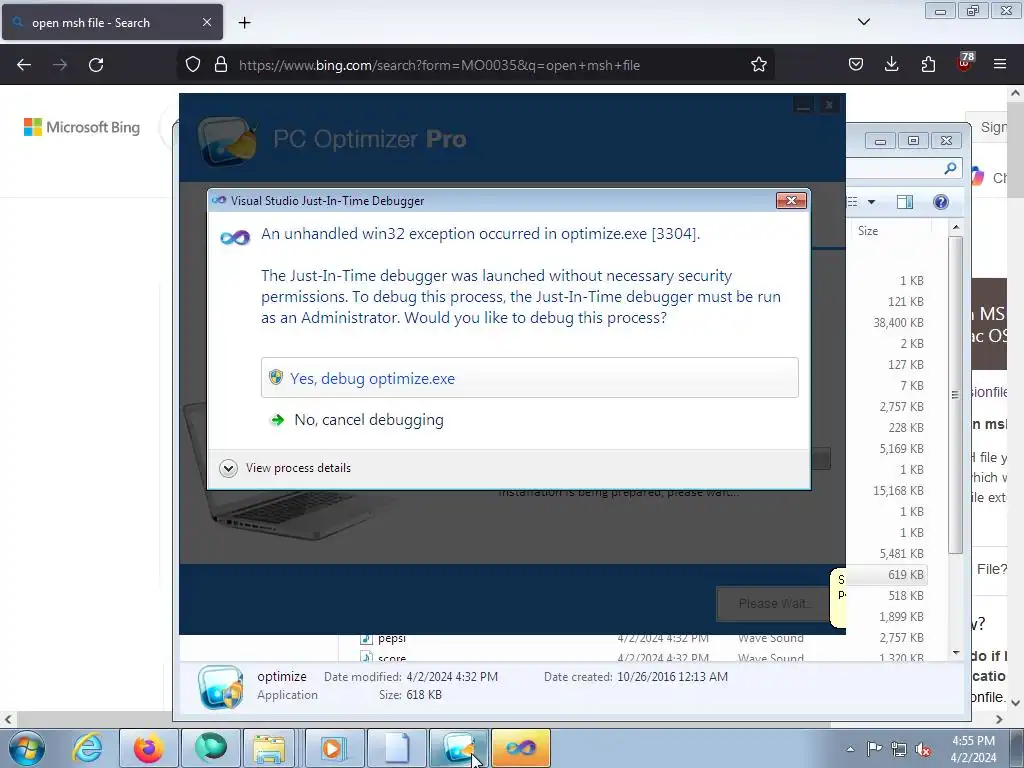This screenshot has height=768, width=1024.
Task: Open Firefox downloads panel
Action: pos(891,64)
